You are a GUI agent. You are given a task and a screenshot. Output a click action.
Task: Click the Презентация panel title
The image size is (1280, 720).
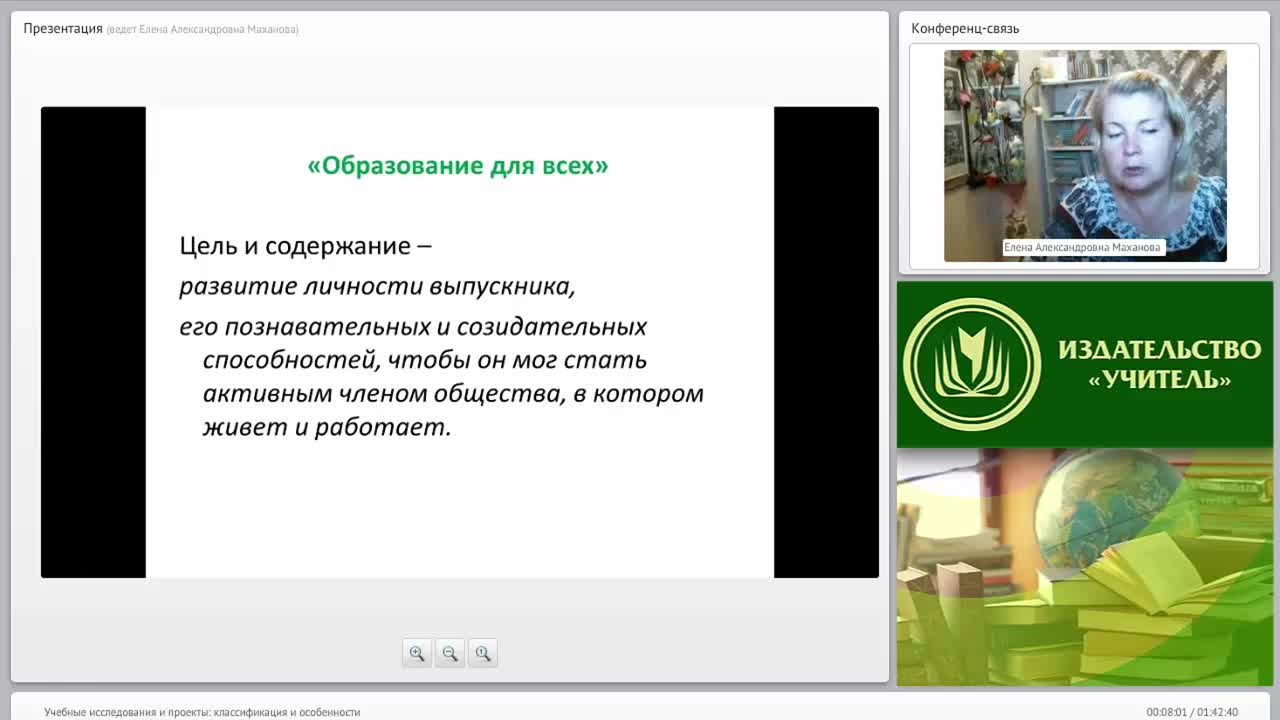pyautogui.click(x=63, y=28)
